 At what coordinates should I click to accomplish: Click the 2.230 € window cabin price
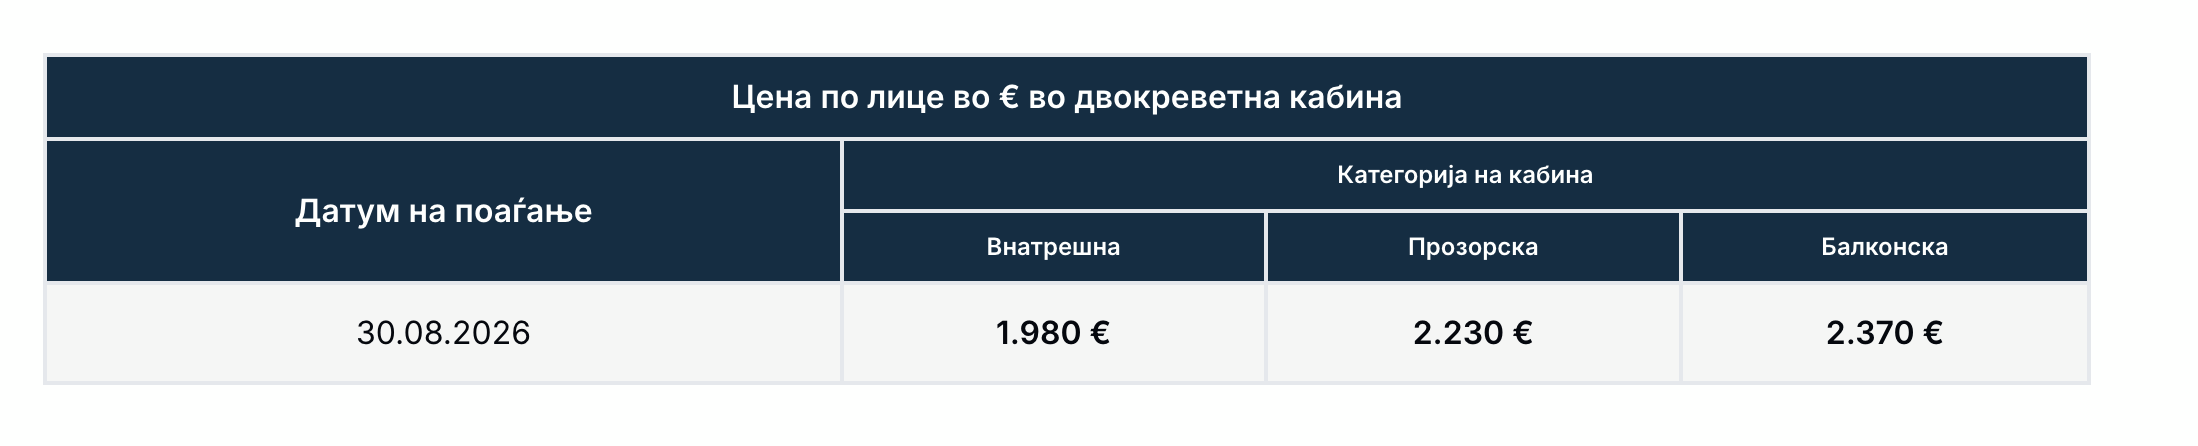coord(1472,332)
